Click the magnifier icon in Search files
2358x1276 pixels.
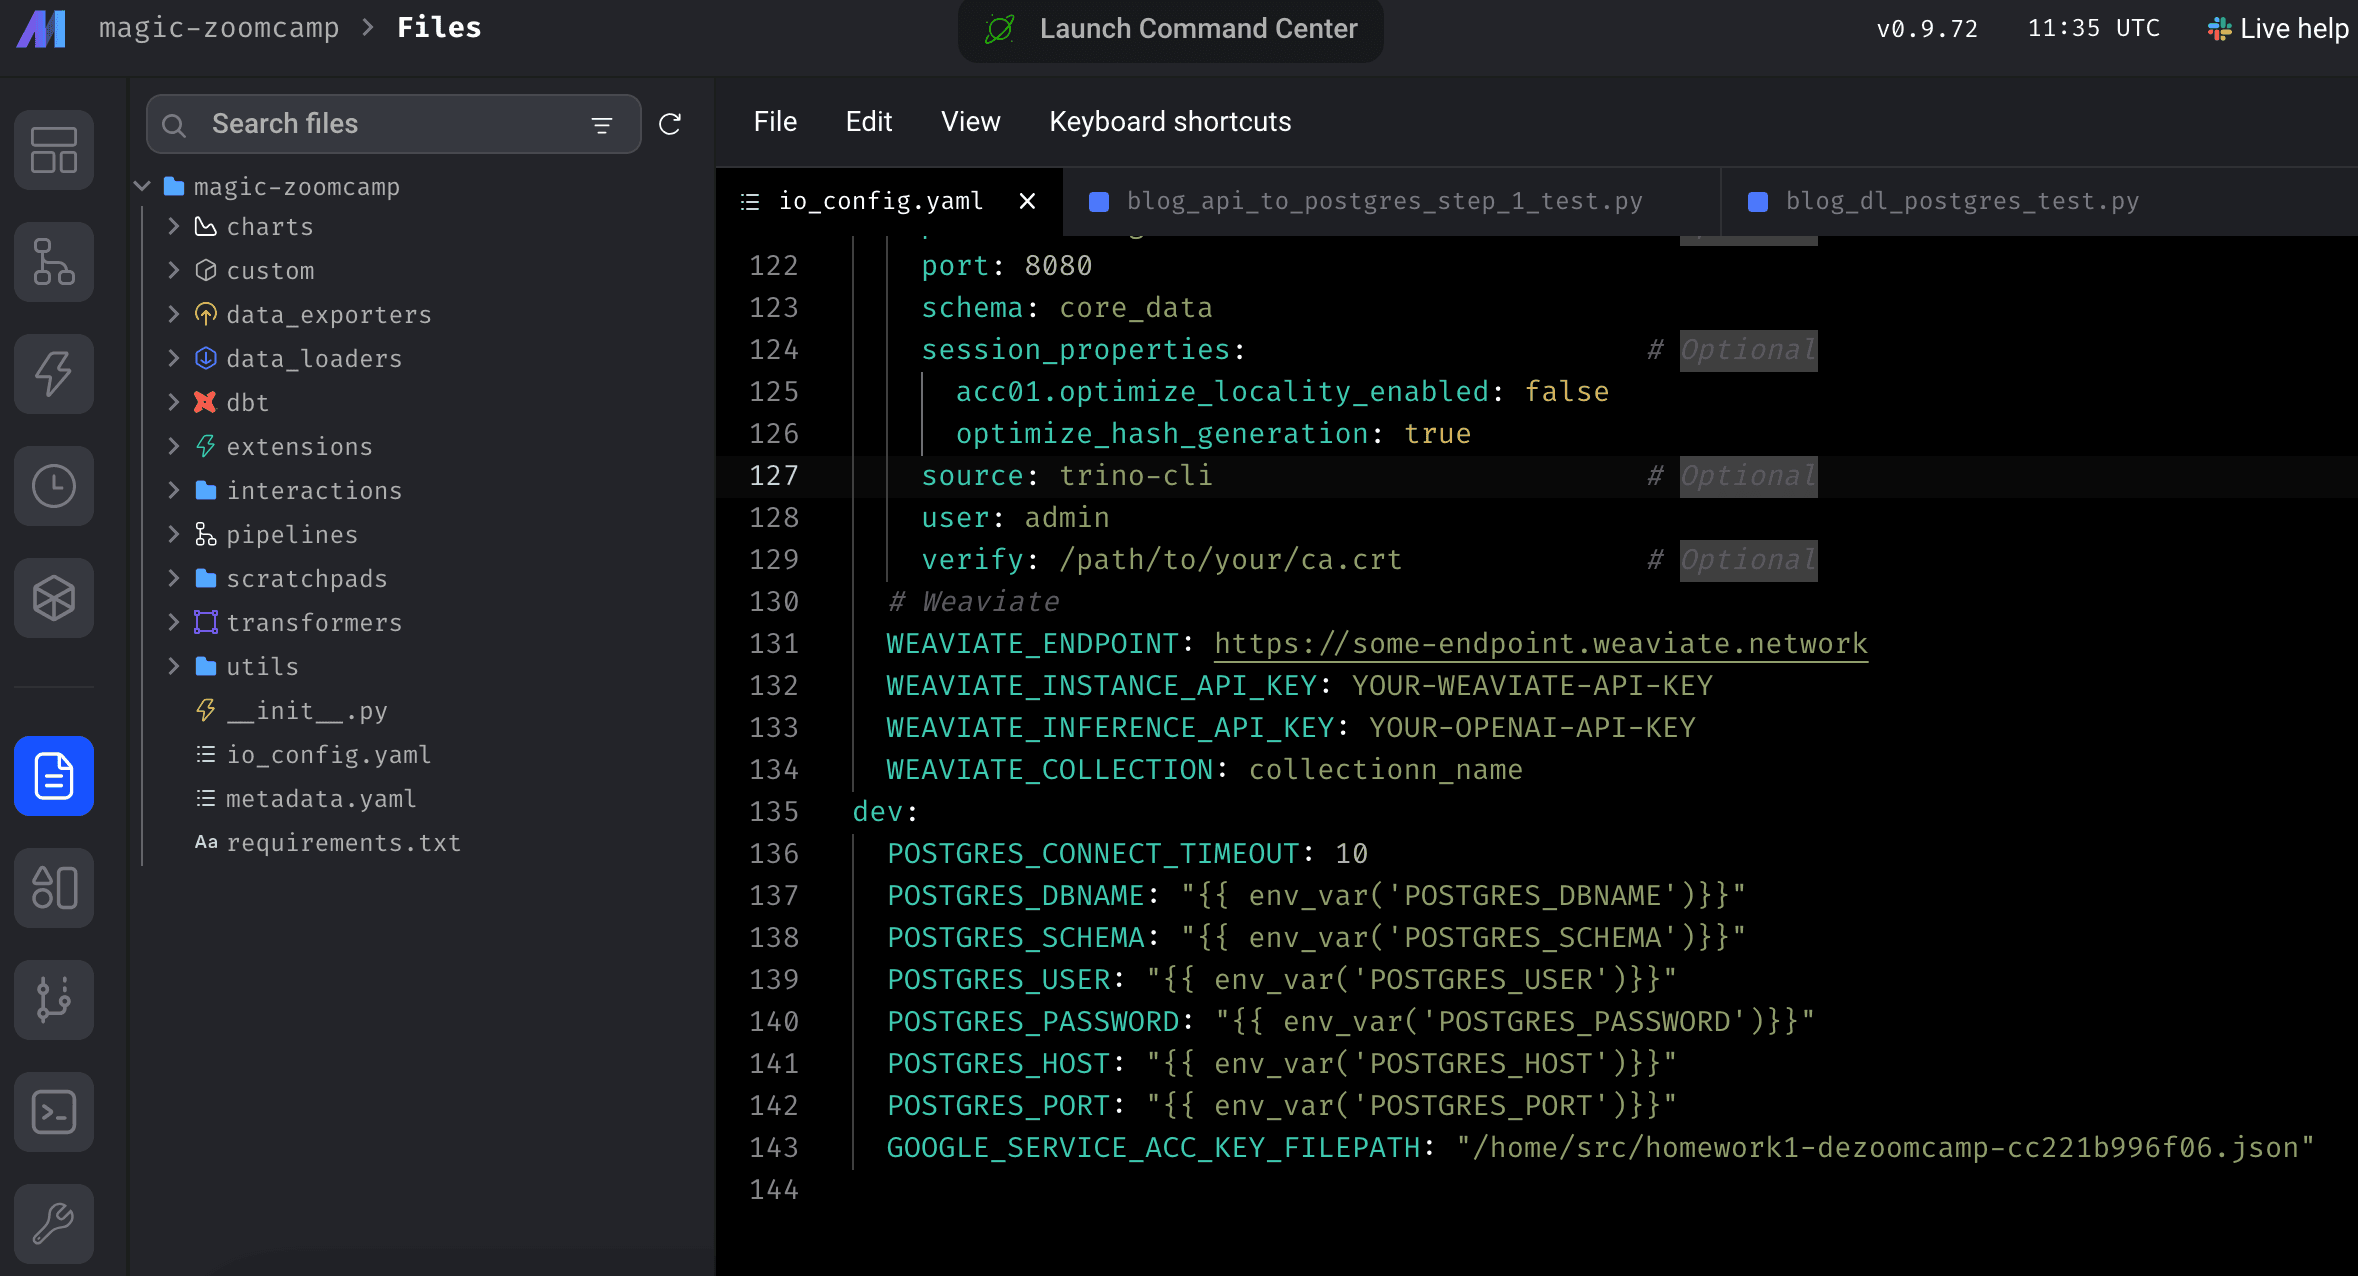pos(174,125)
